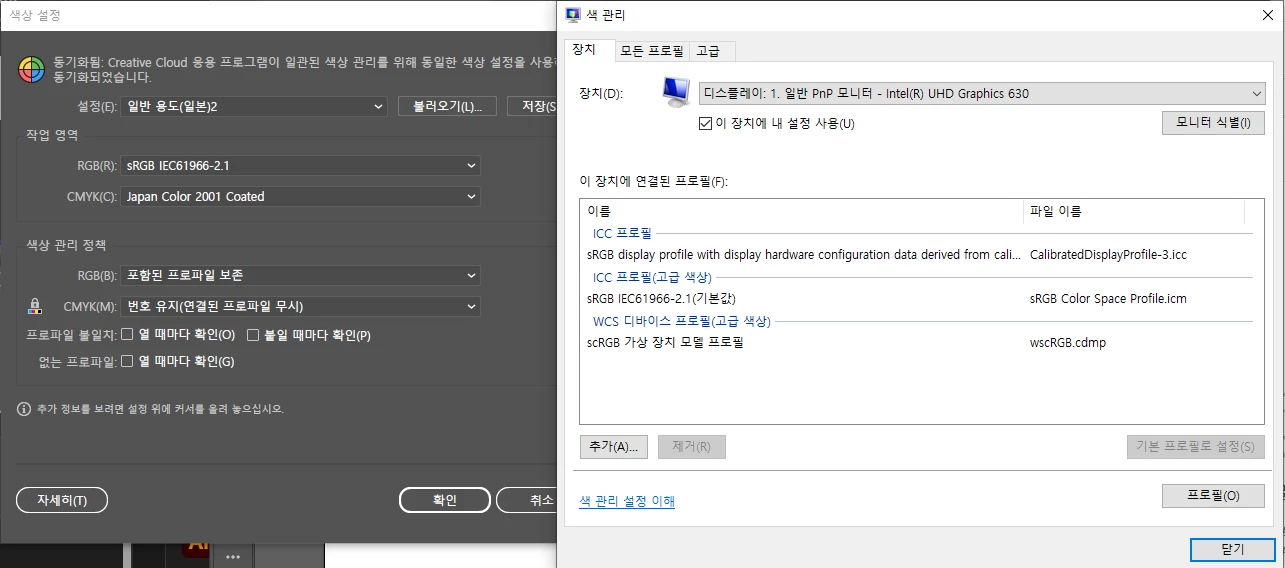Enable missing profiles 'ask when opening' checkbox
This screenshot has height=568, width=1285.
pos(127,361)
